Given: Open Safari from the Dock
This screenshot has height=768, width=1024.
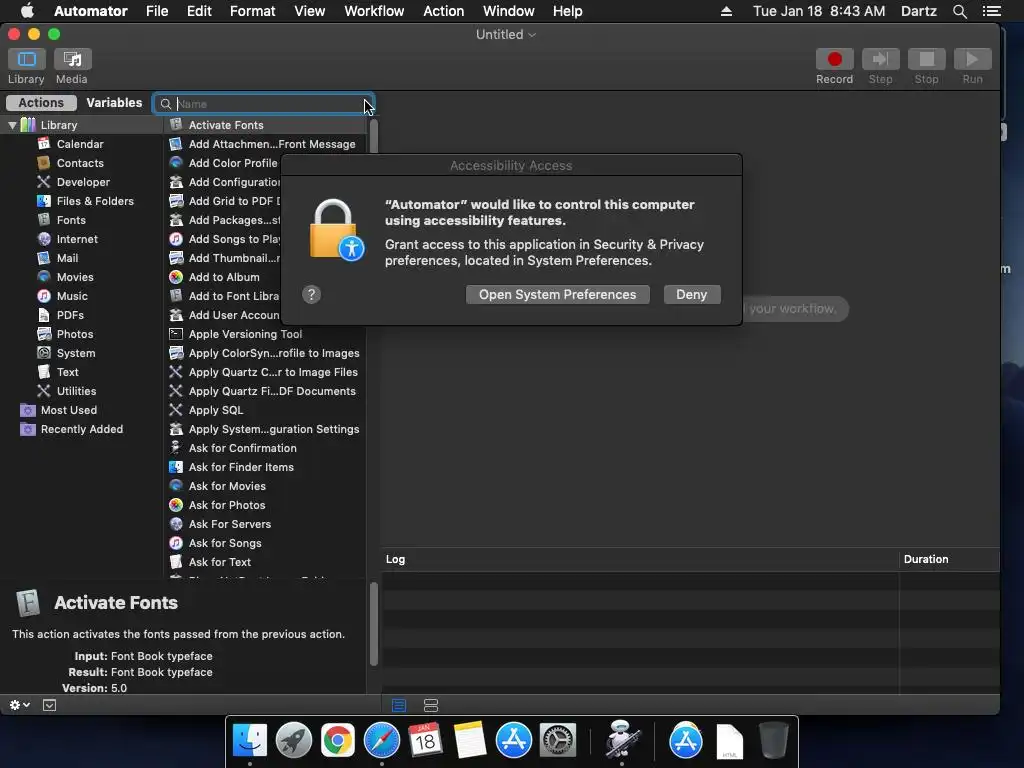Looking at the screenshot, I should pos(381,741).
